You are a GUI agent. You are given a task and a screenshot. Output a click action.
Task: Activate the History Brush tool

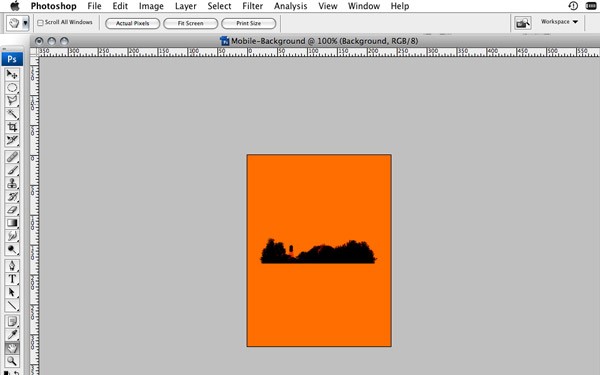pyautogui.click(x=12, y=197)
